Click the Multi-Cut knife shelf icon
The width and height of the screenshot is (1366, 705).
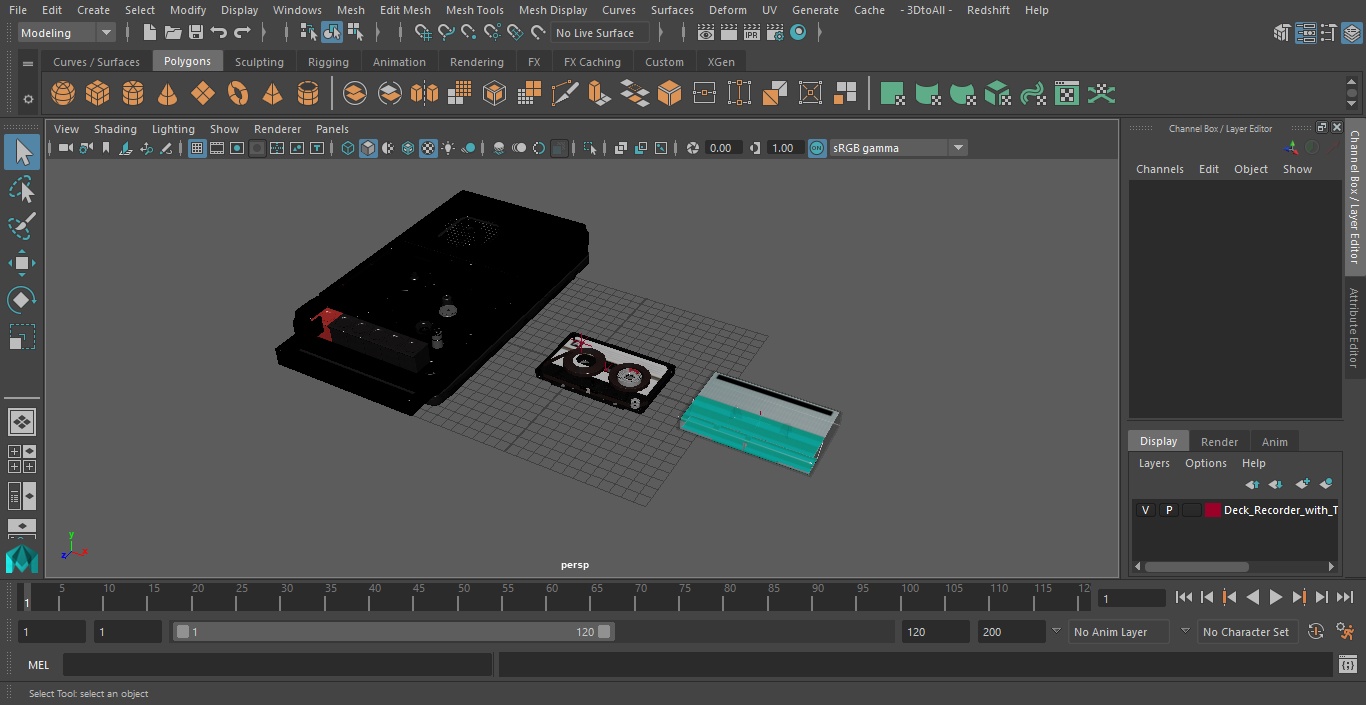tap(565, 94)
